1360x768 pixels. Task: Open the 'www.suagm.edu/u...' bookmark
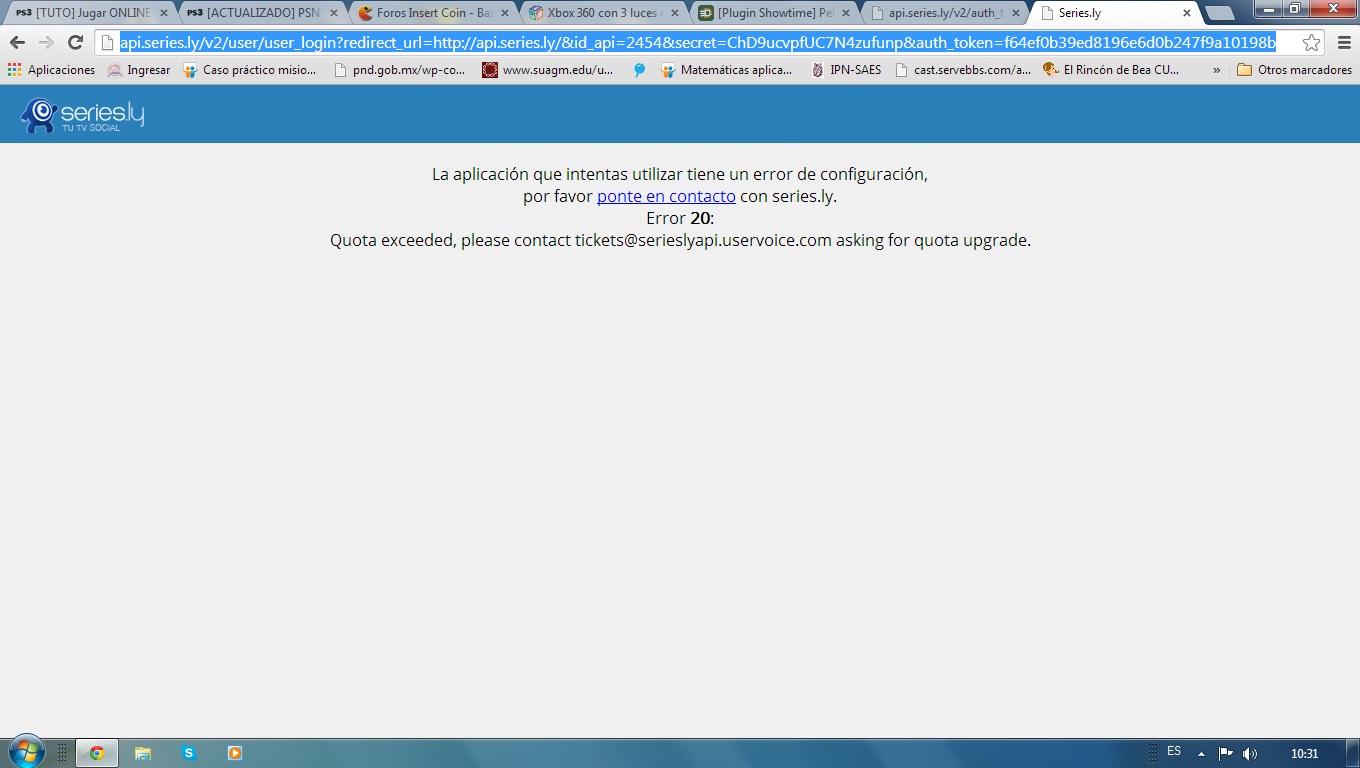pyautogui.click(x=548, y=70)
